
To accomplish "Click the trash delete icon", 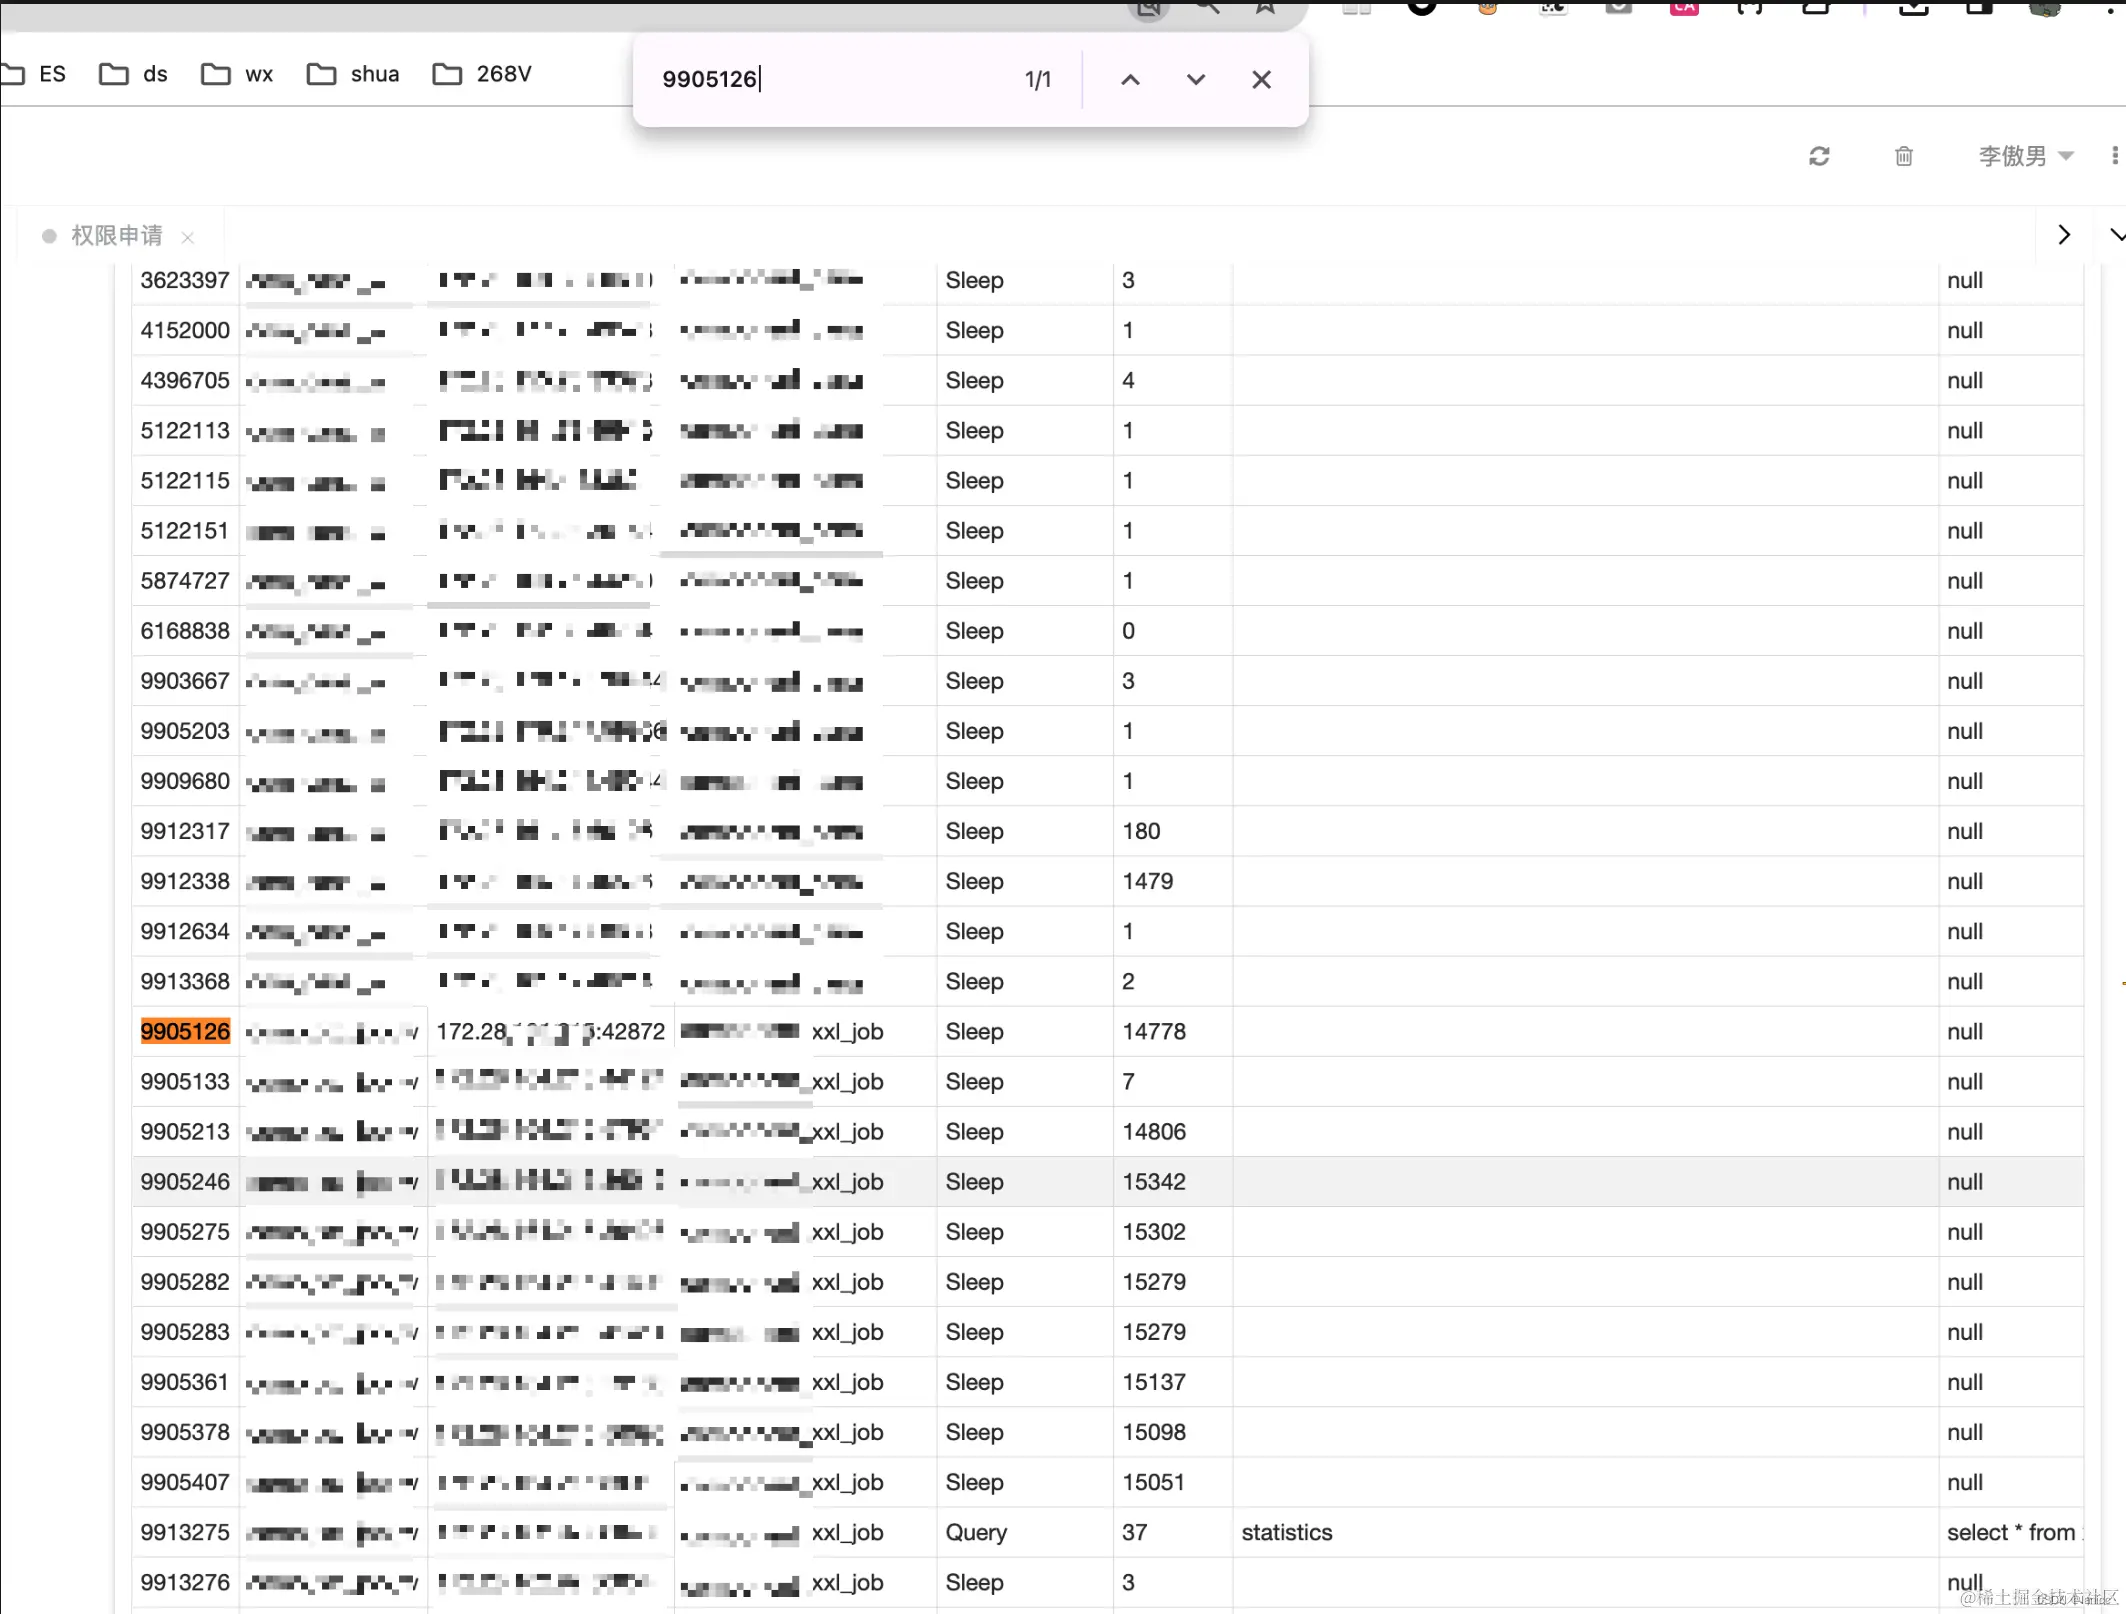I will [x=1903, y=156].
